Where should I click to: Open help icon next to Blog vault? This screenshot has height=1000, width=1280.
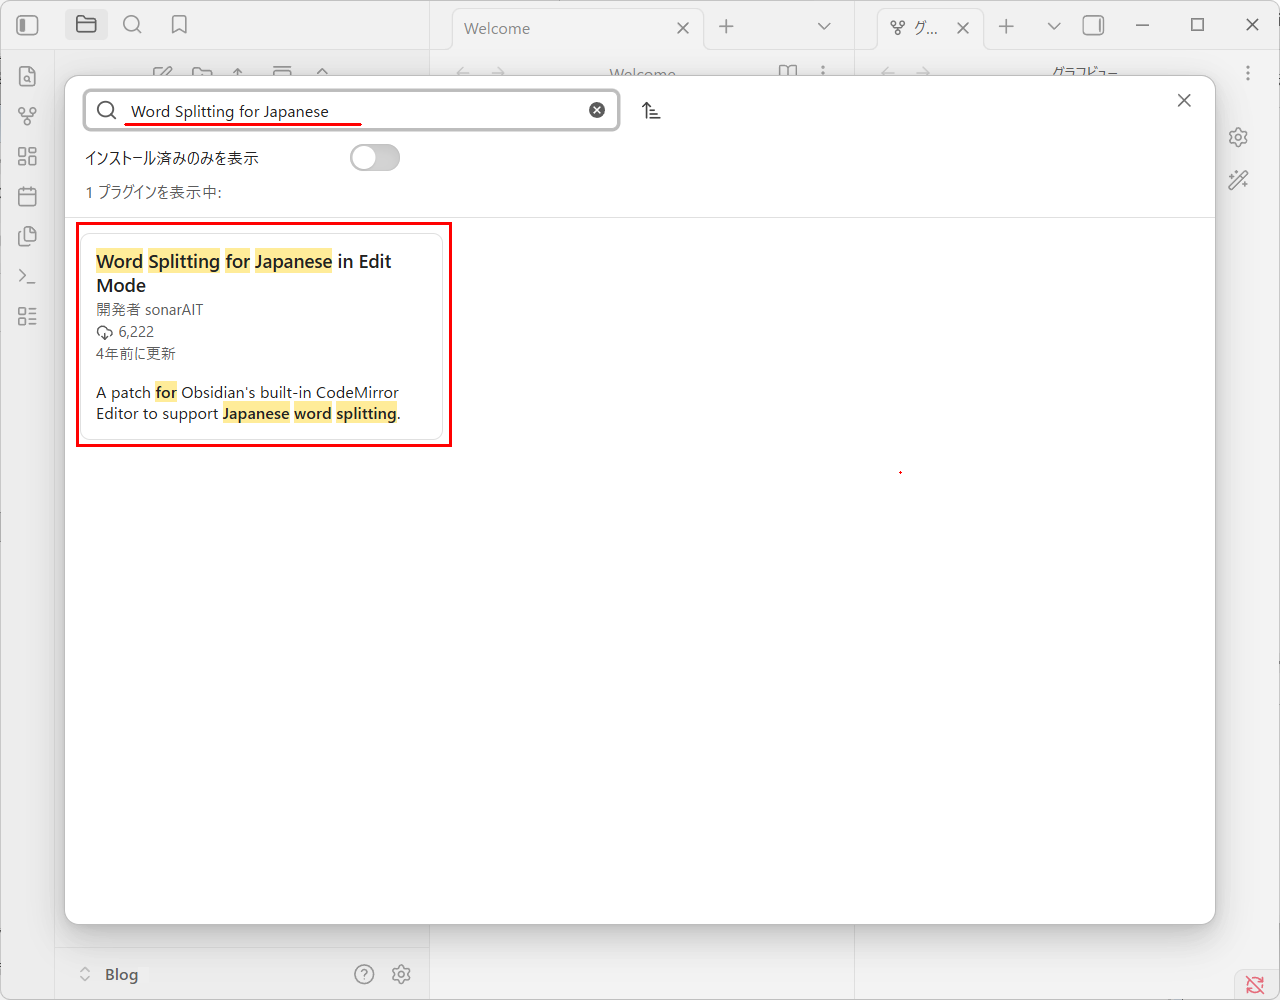364,974
